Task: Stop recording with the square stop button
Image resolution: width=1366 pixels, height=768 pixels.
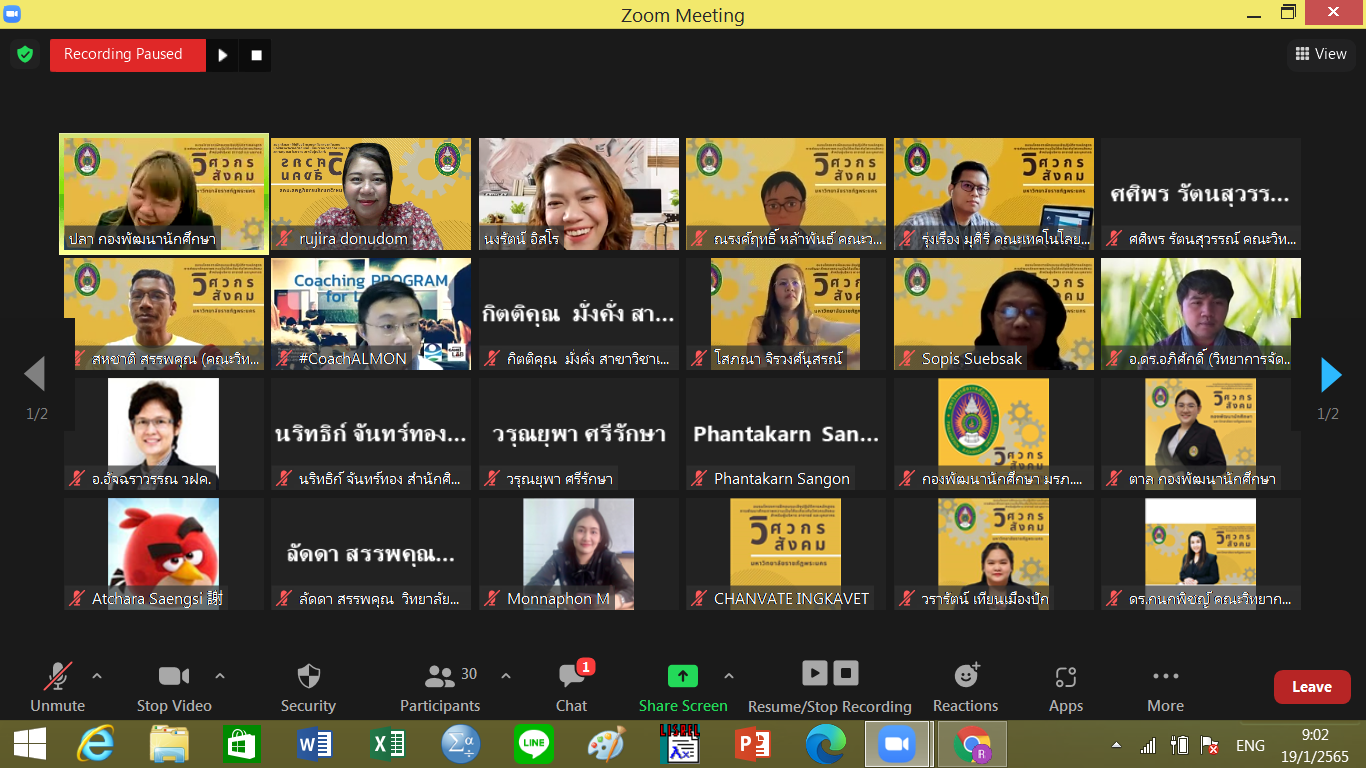Action: click(x=256, y=55)
